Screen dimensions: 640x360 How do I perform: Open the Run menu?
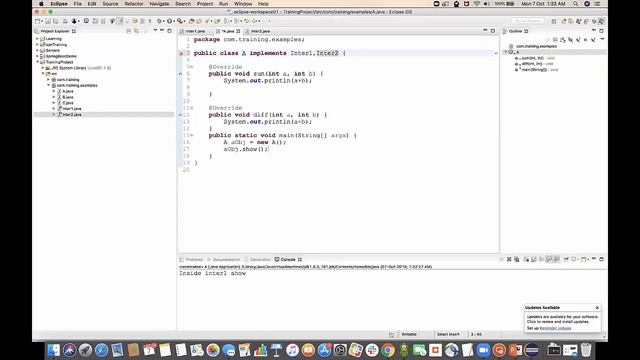point(223,4)
